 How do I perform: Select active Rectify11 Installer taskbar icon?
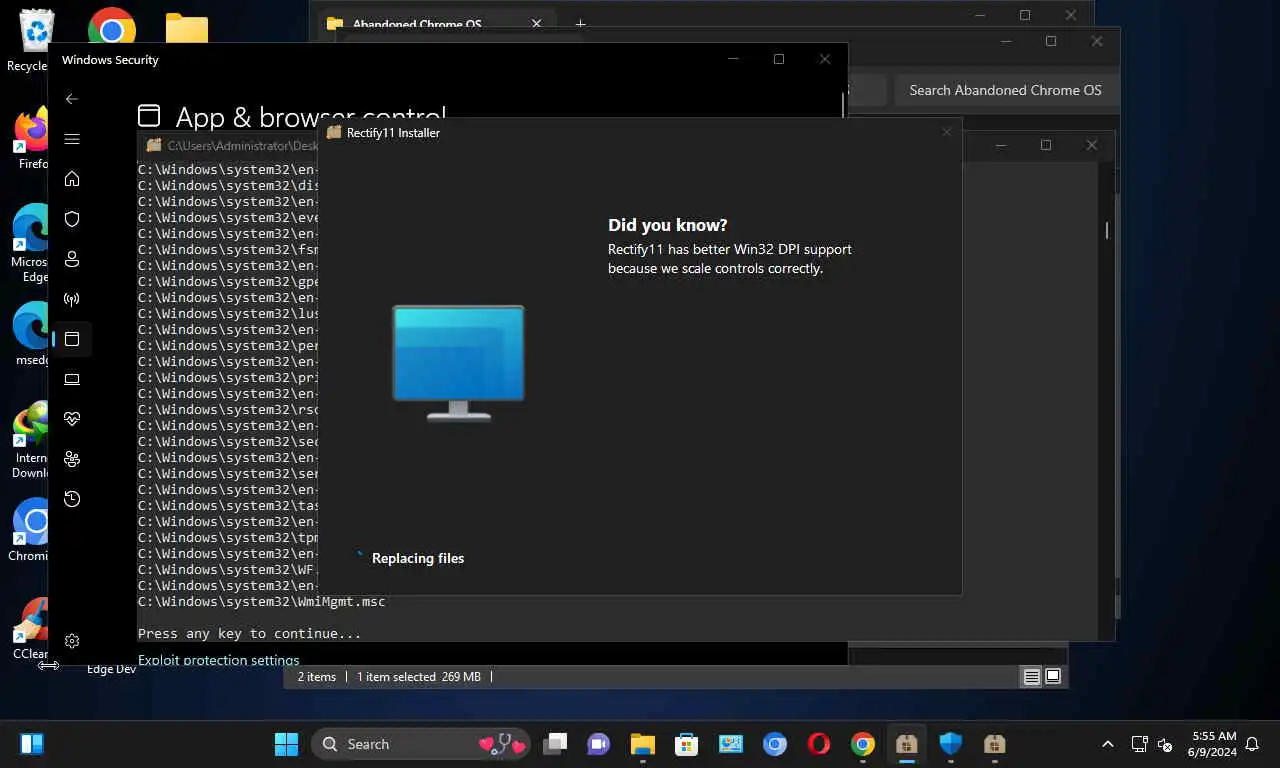907,744
